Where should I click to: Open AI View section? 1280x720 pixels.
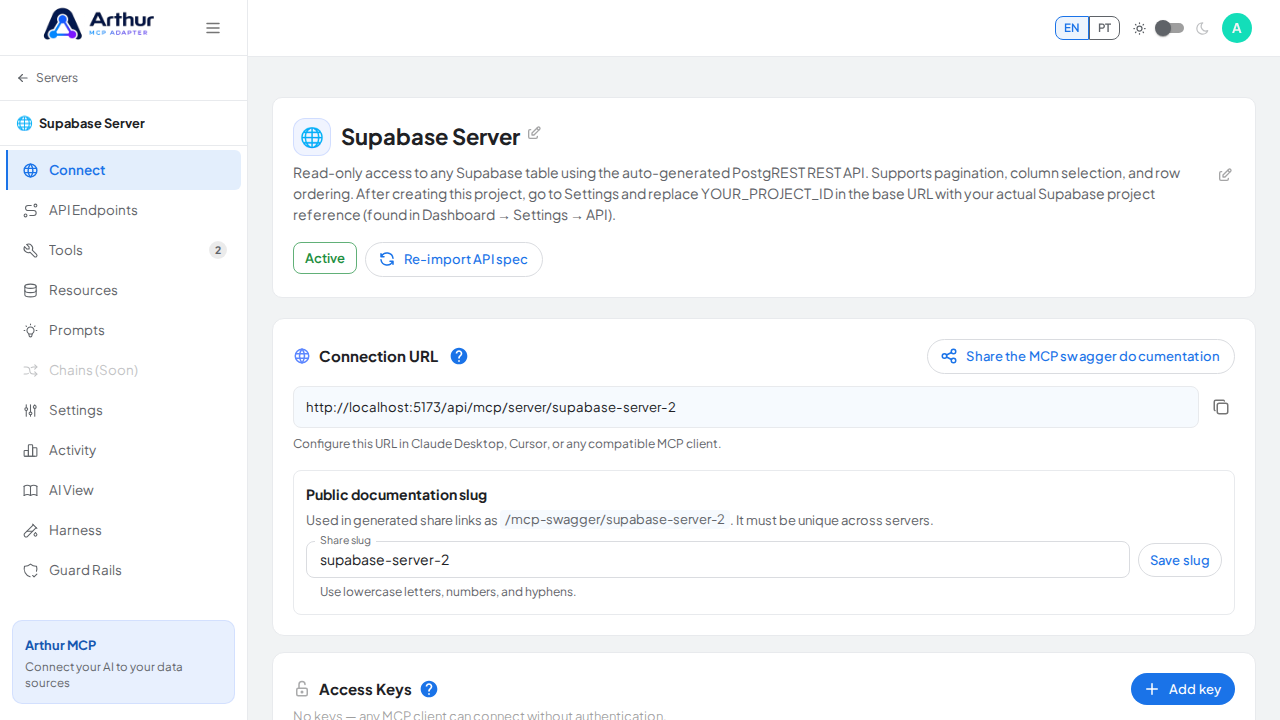(x=123, y=490)
